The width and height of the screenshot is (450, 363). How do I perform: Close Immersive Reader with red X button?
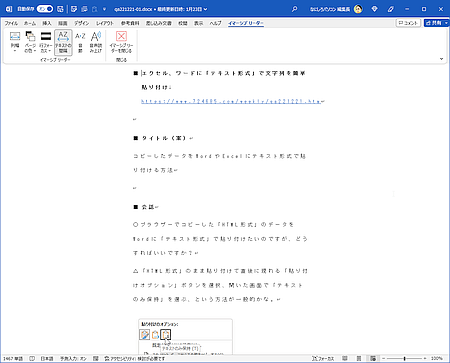point(121,42)
